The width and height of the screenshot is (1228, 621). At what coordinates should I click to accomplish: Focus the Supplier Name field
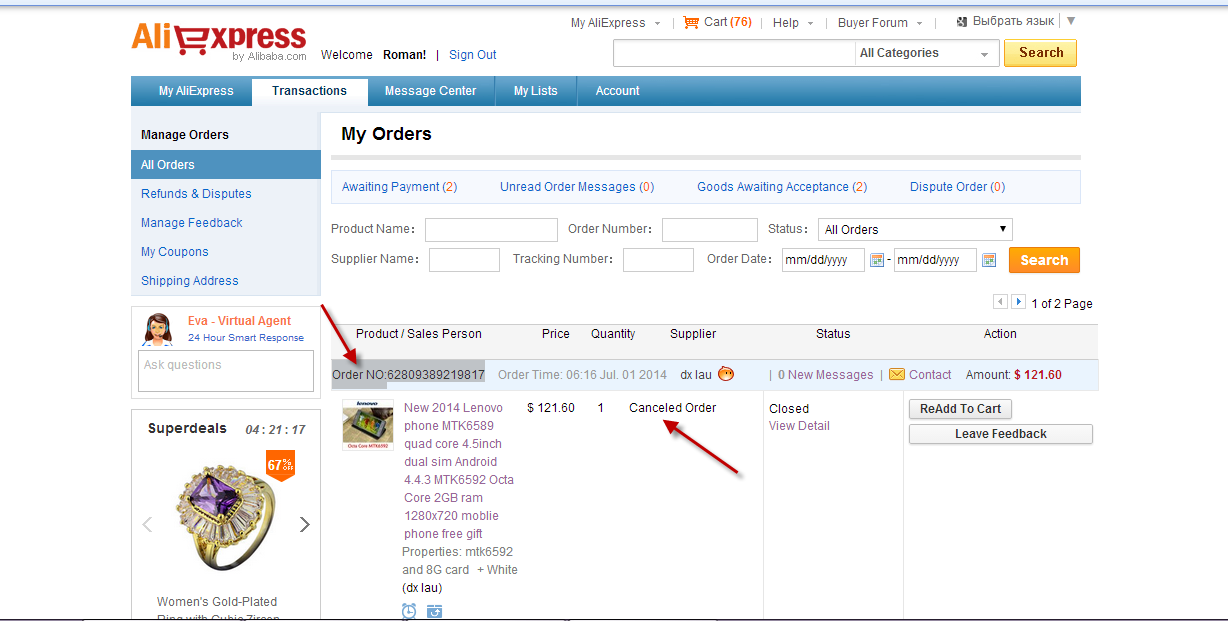[x=464, y=260]
